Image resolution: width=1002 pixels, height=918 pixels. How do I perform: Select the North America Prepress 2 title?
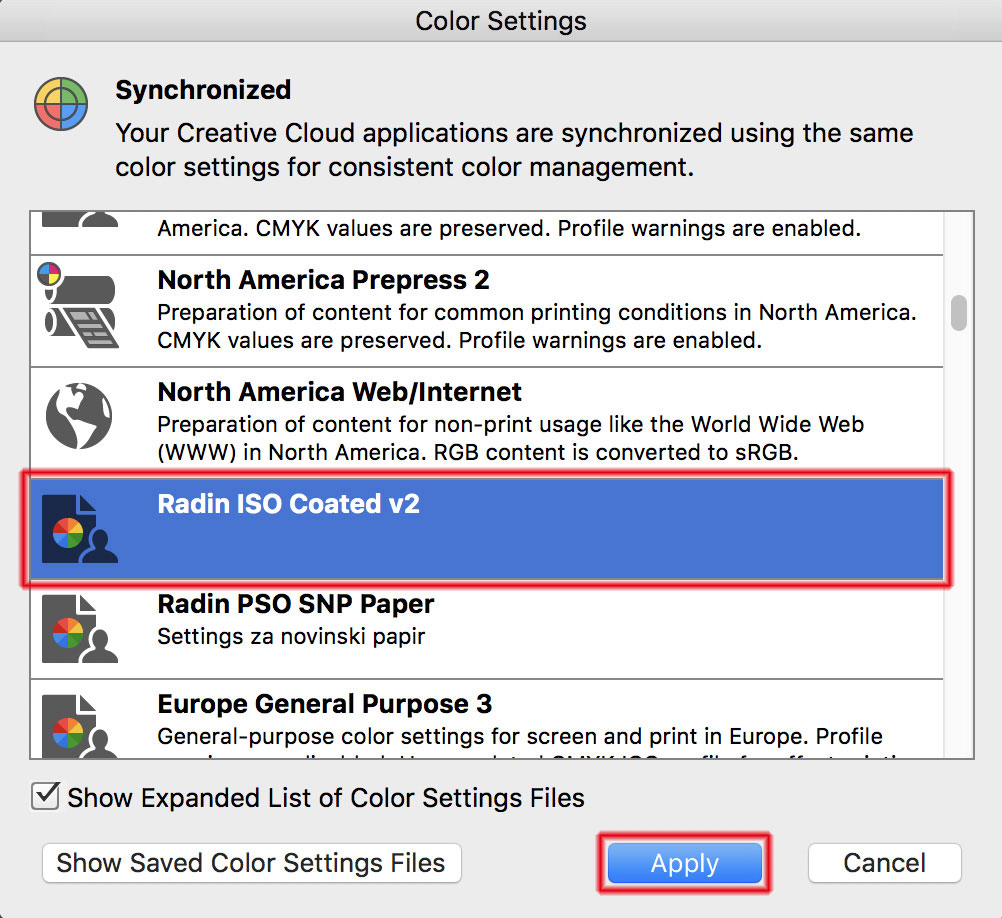pyautogui.click(x=323, y=280)
